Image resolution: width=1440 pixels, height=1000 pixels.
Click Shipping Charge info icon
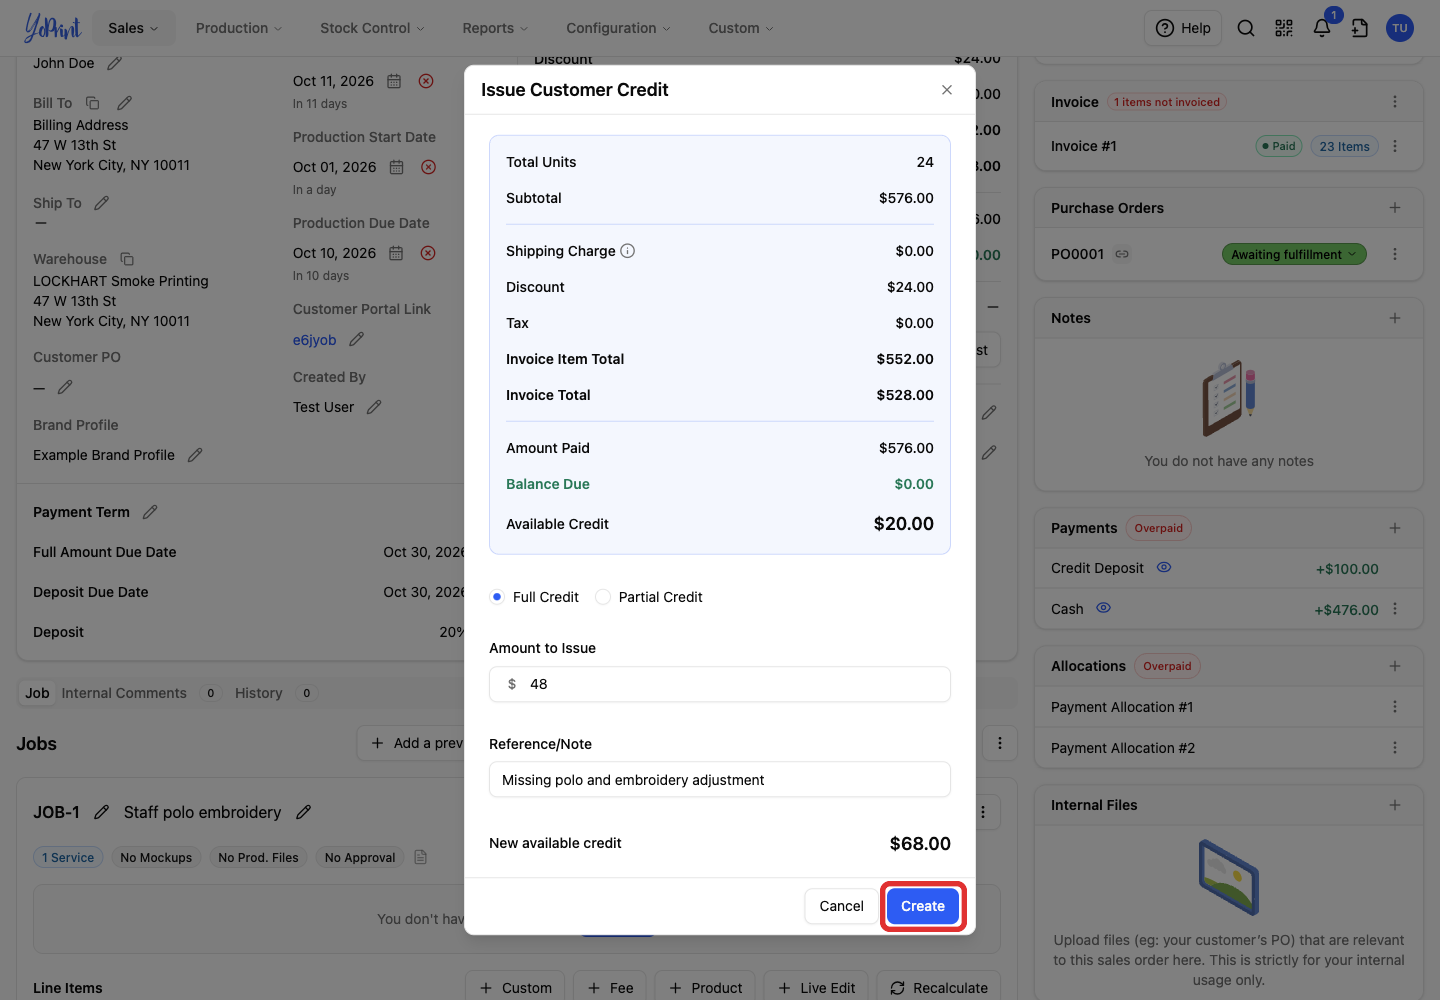click(628, 251)
